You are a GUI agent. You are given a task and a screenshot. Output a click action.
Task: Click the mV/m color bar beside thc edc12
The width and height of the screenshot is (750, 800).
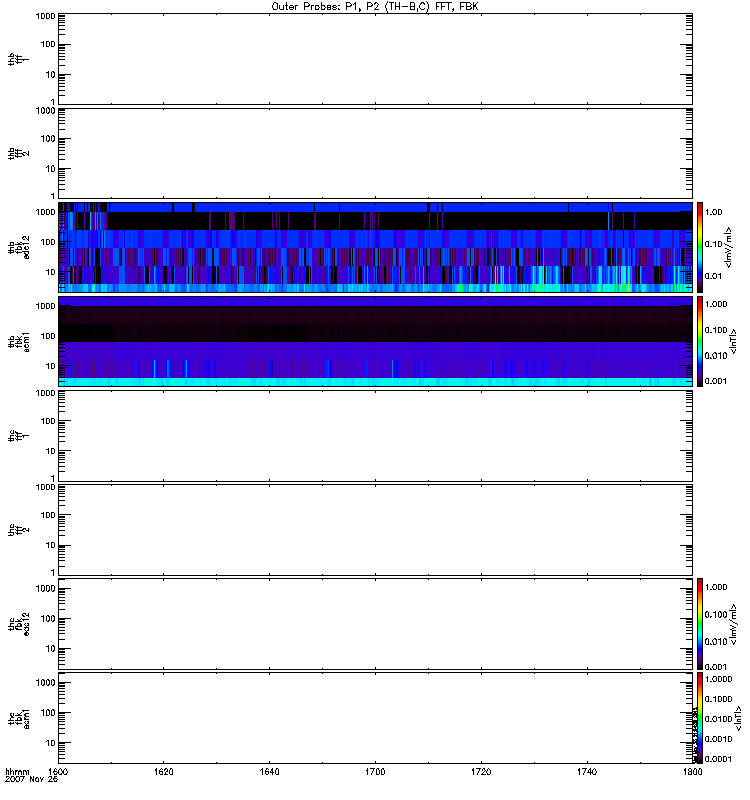(700, 624)
